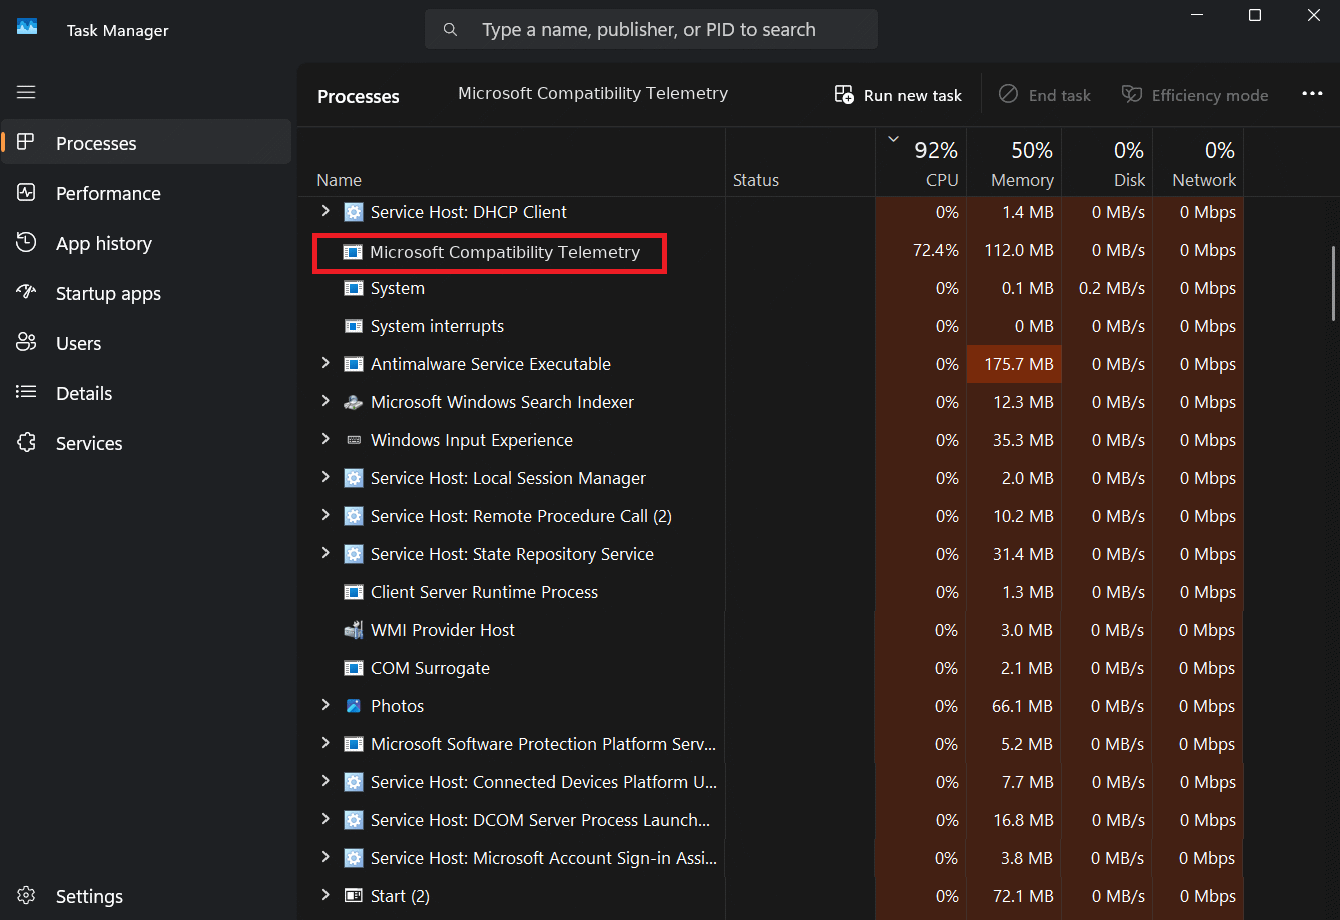Go to Startup apps section
This screenshot has width=1340, height=920.
(108, 293)
